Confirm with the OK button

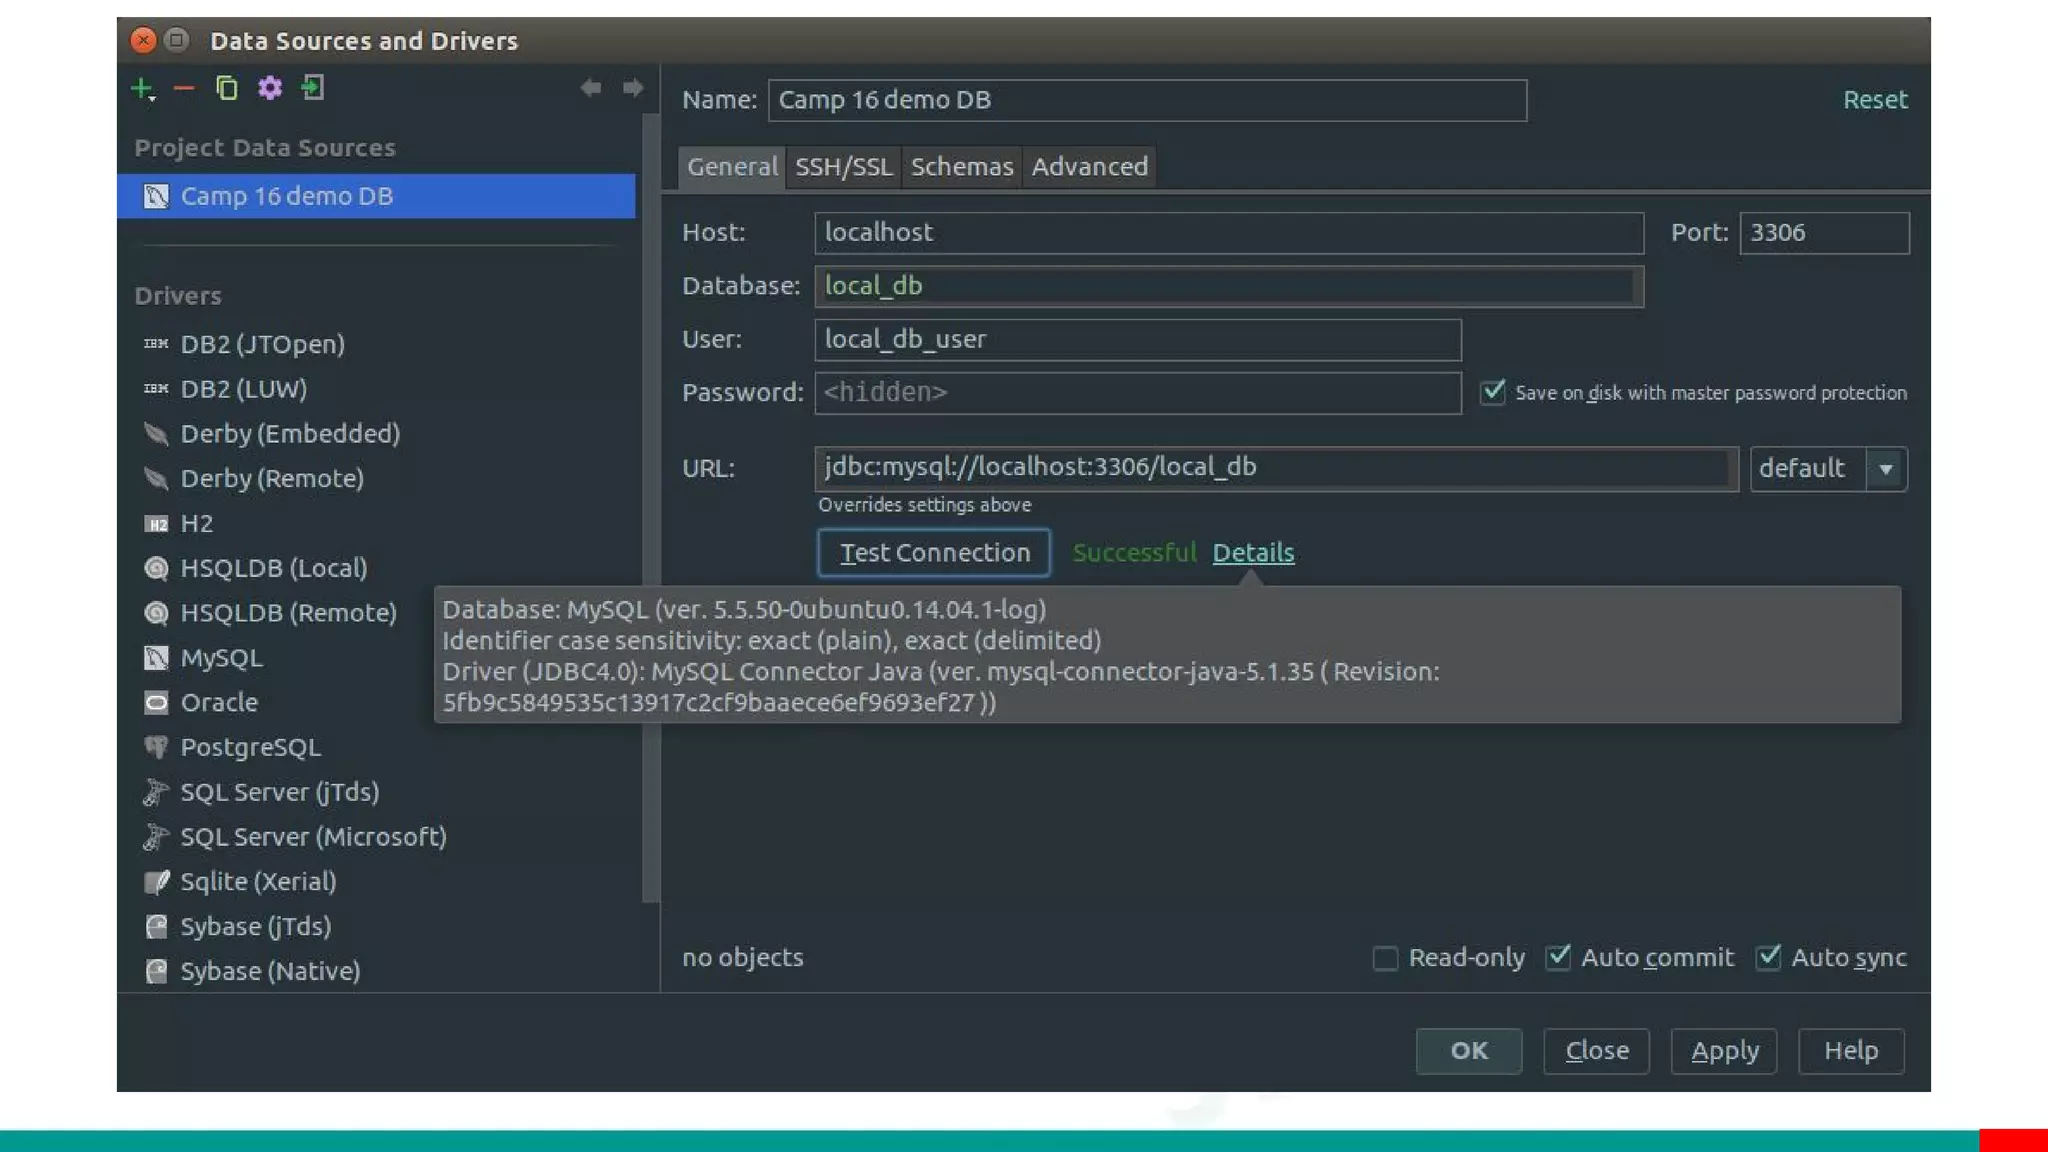coord(1469,1051)
